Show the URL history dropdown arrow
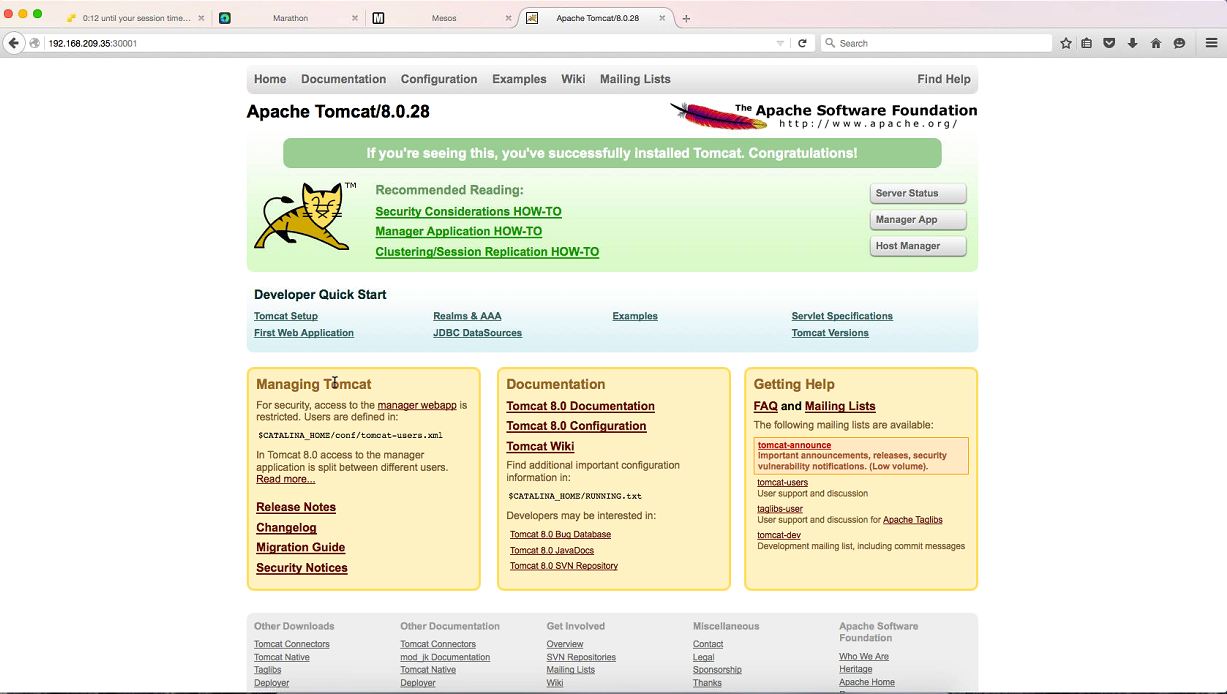 pos(780,43)
